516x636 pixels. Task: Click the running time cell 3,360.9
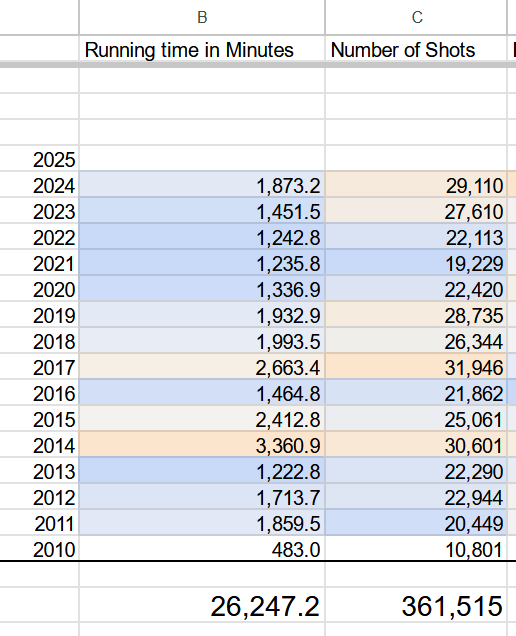tap(202, 445)
